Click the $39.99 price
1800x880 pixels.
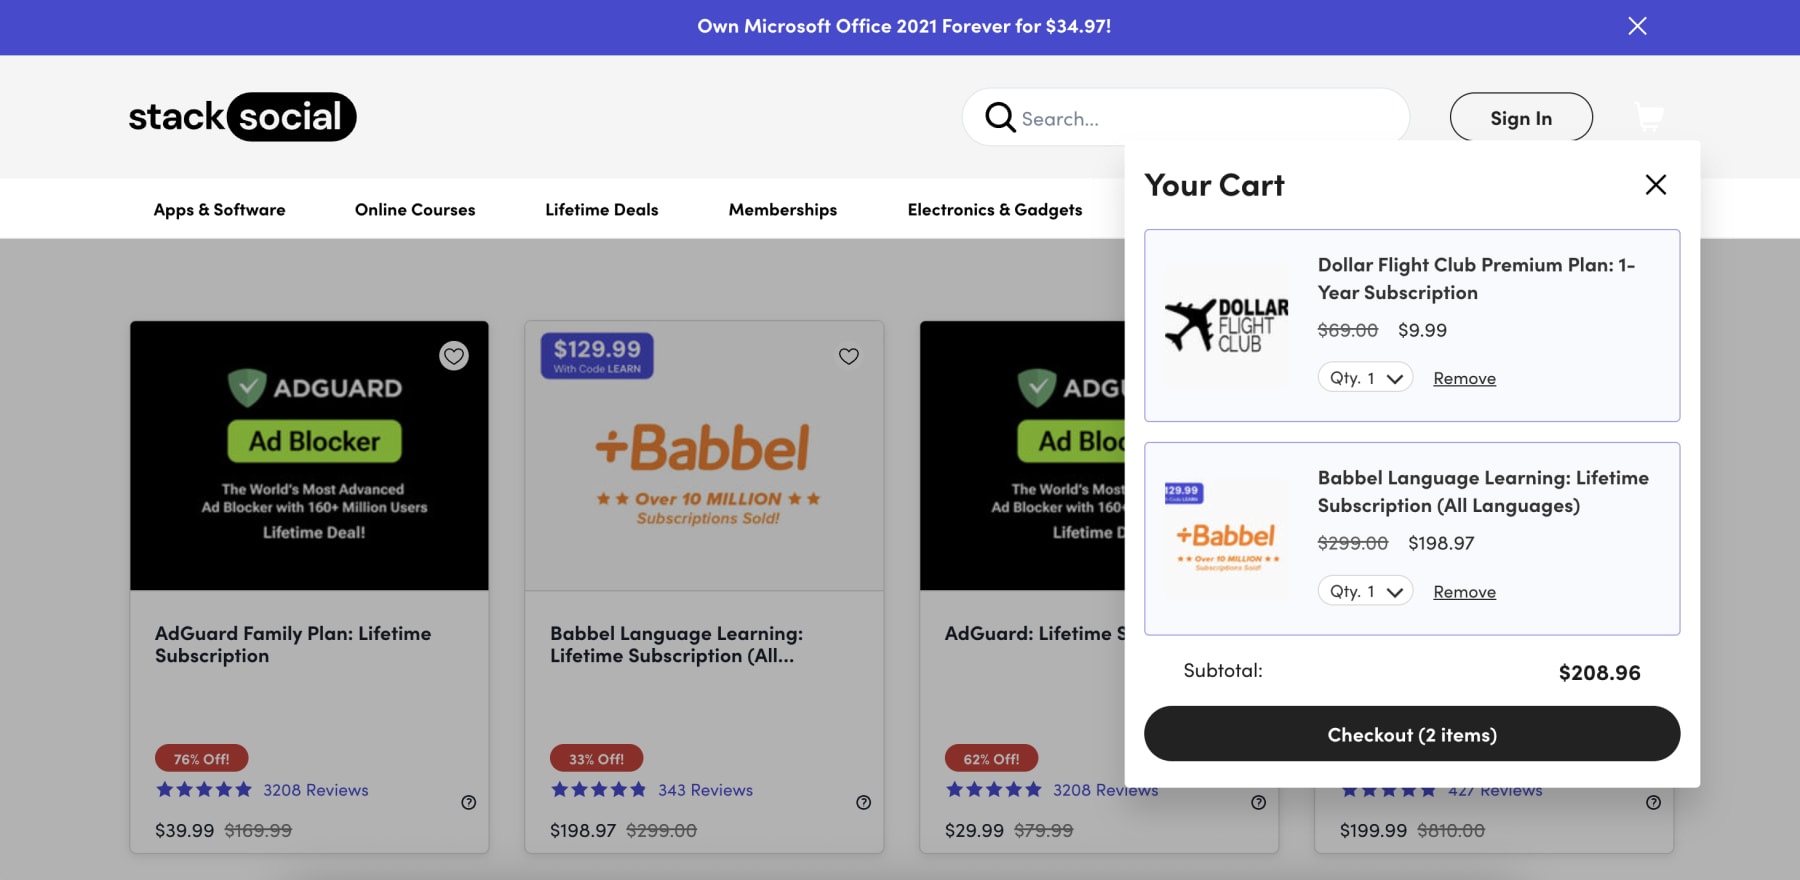coord(184,830)
